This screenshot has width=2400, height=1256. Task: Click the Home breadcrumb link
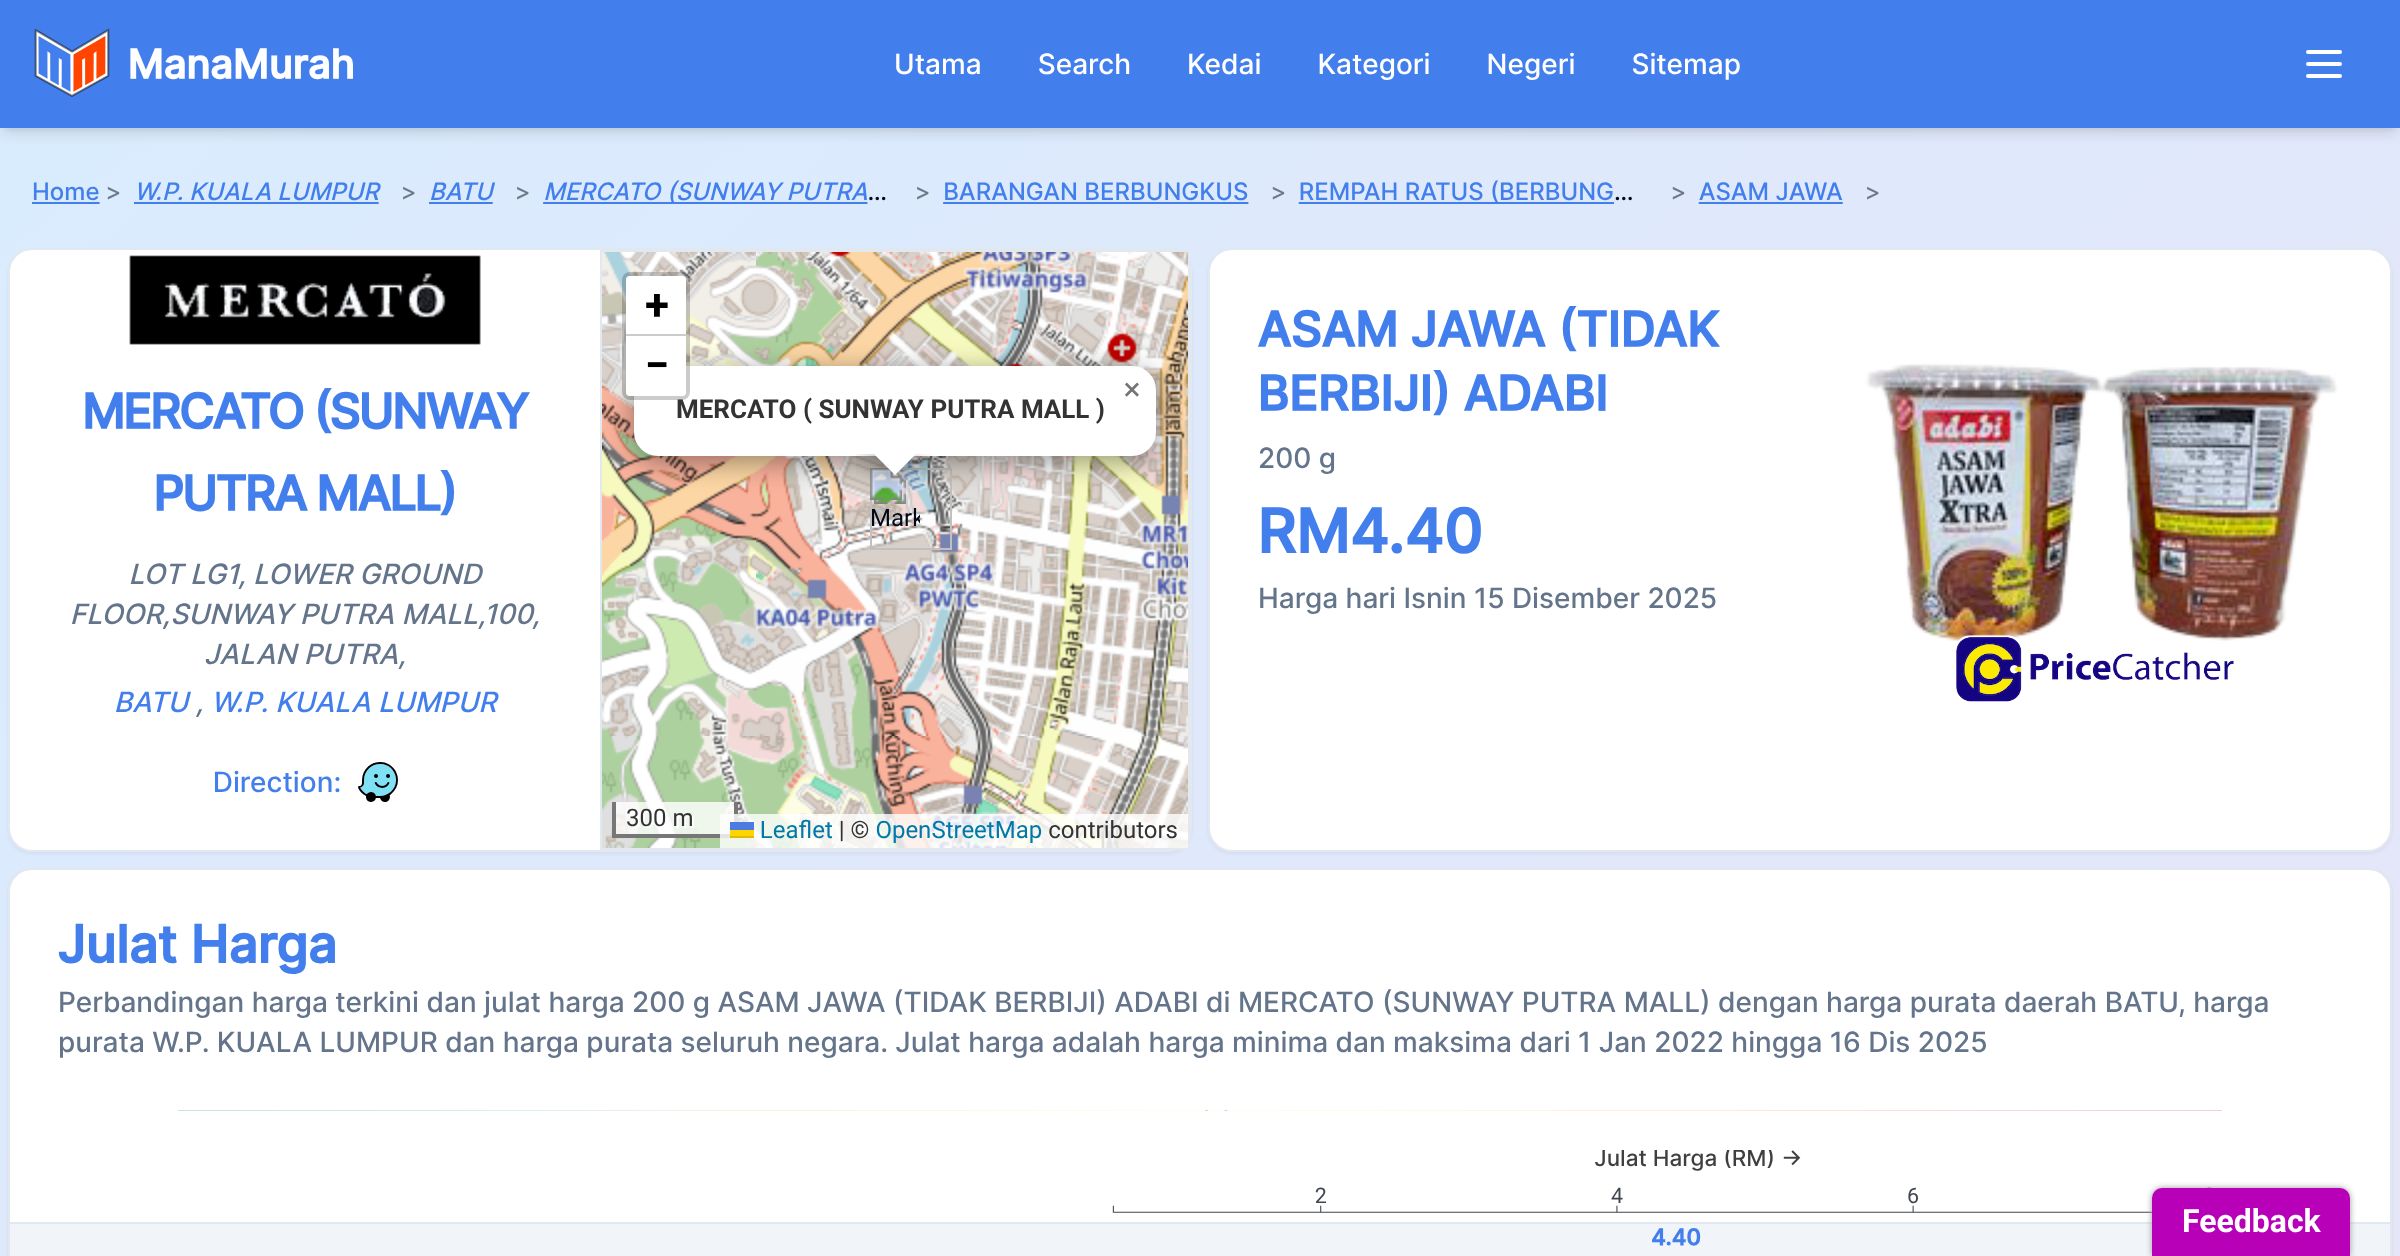click(x=65, y=191)
